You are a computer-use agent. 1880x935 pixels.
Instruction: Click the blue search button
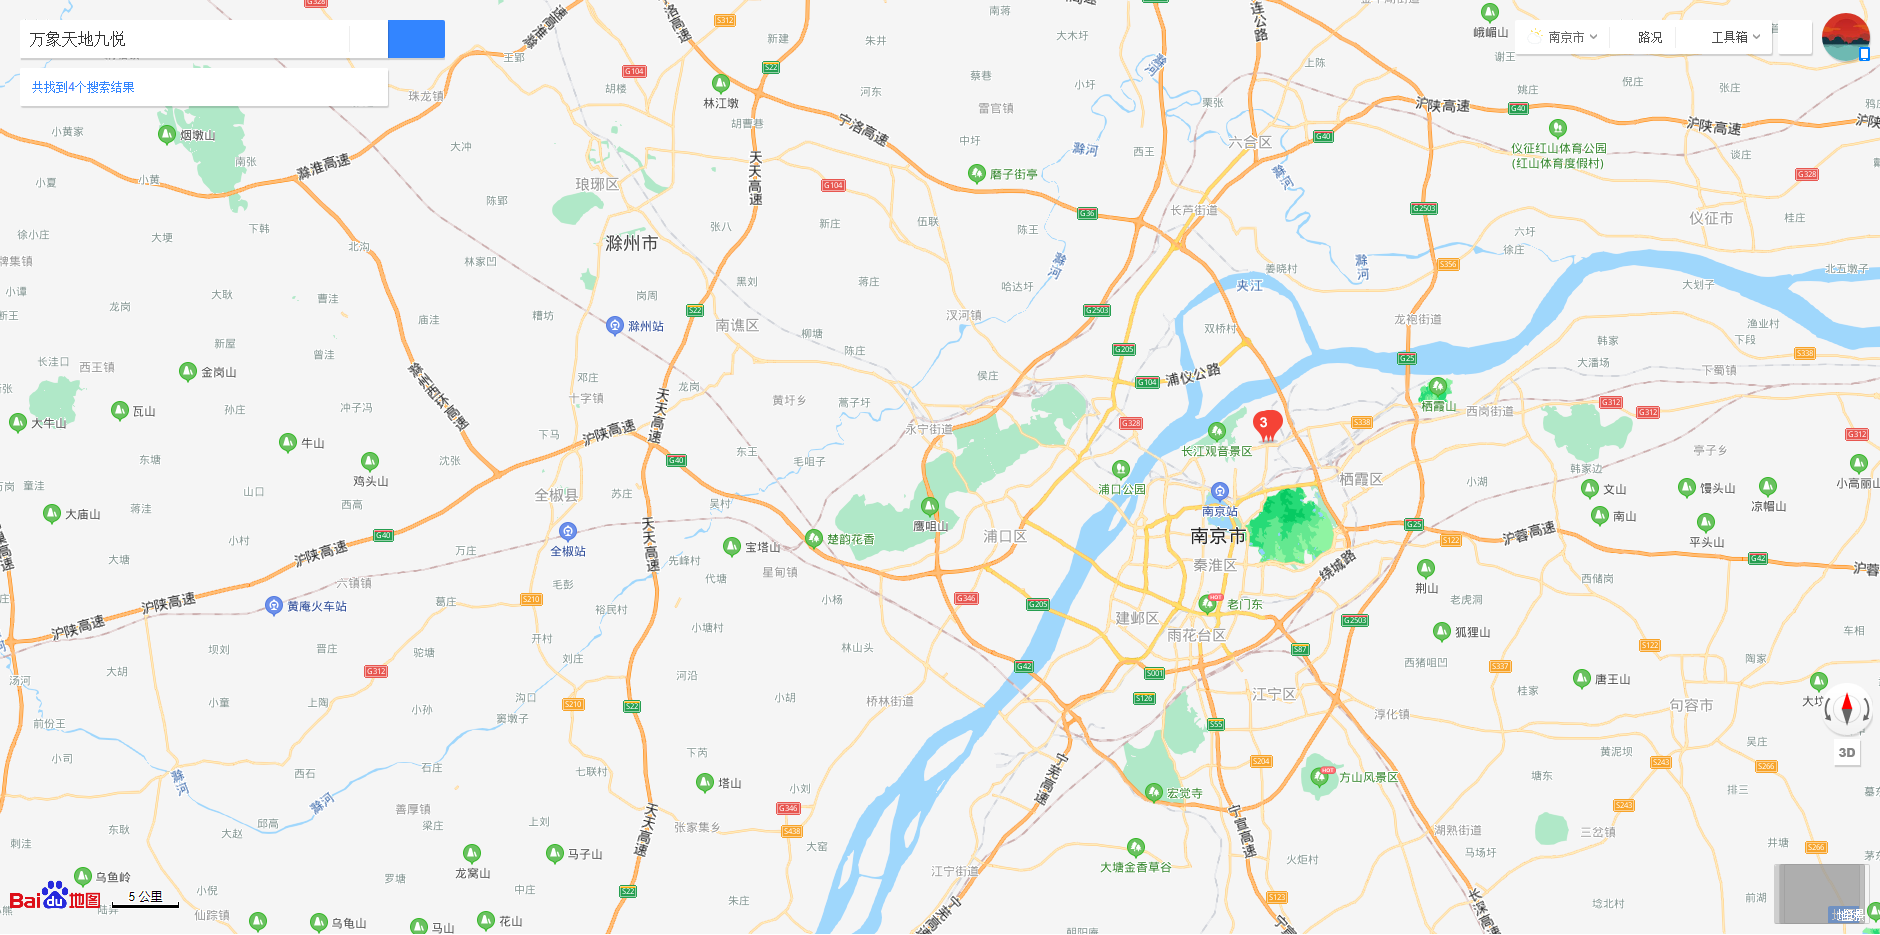(x=416, y=39)
